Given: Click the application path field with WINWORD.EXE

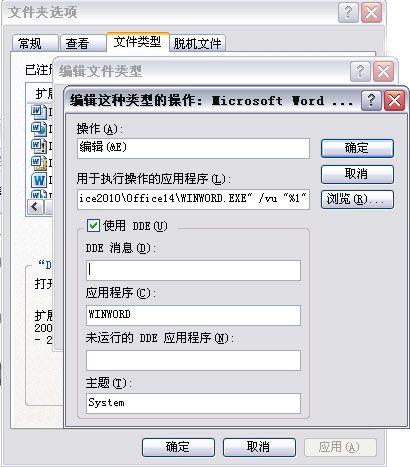Looking at the screenshot, I should click(x=193, y=199).
